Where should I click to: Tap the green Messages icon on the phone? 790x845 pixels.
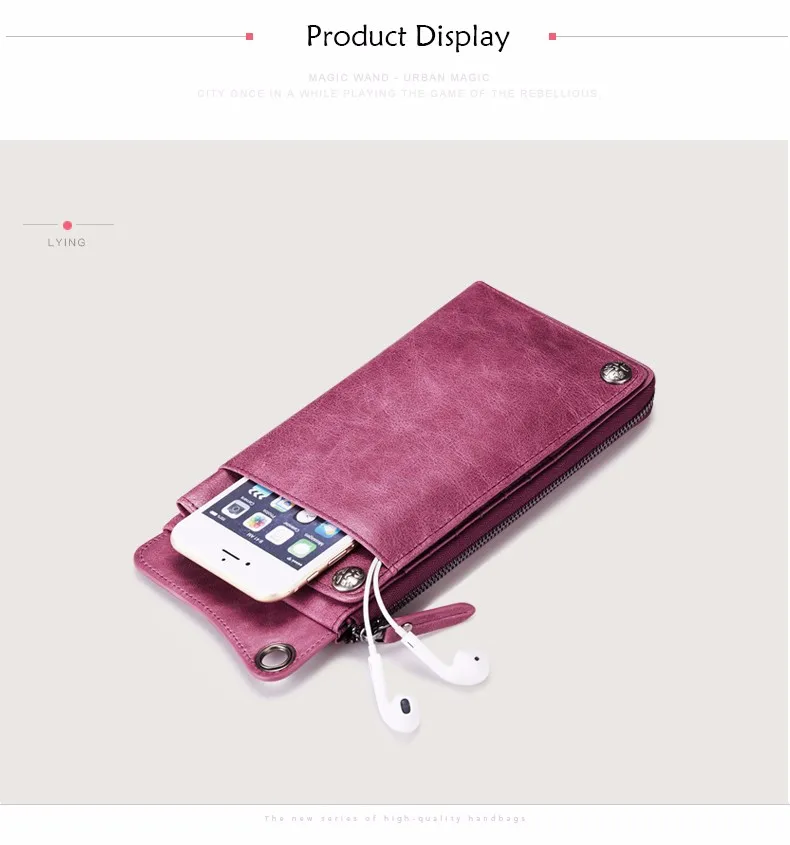point(302,548)
